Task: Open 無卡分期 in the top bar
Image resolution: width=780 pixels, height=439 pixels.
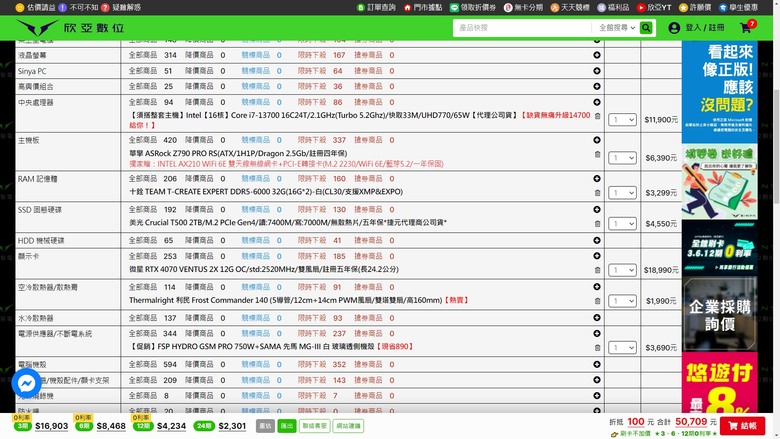Action: 523,7
